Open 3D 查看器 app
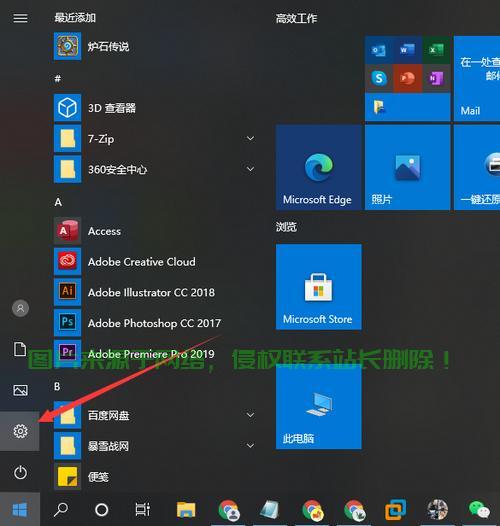500x526 pixels. pos(154,108)
